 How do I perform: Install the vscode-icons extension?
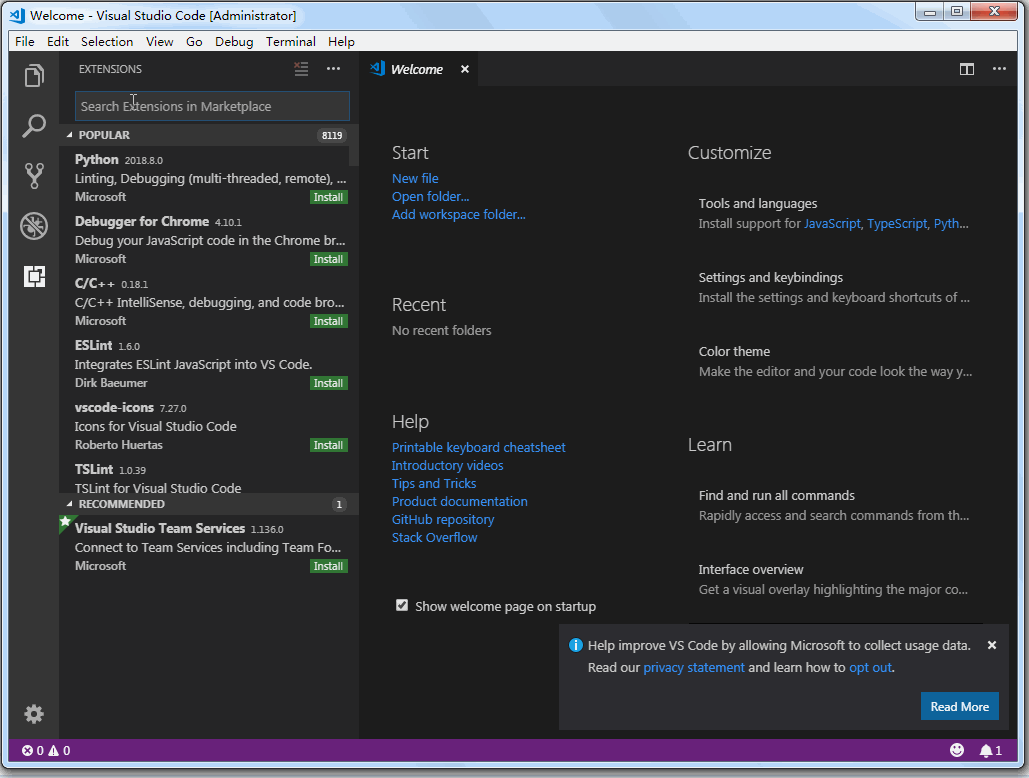[328, 445]
